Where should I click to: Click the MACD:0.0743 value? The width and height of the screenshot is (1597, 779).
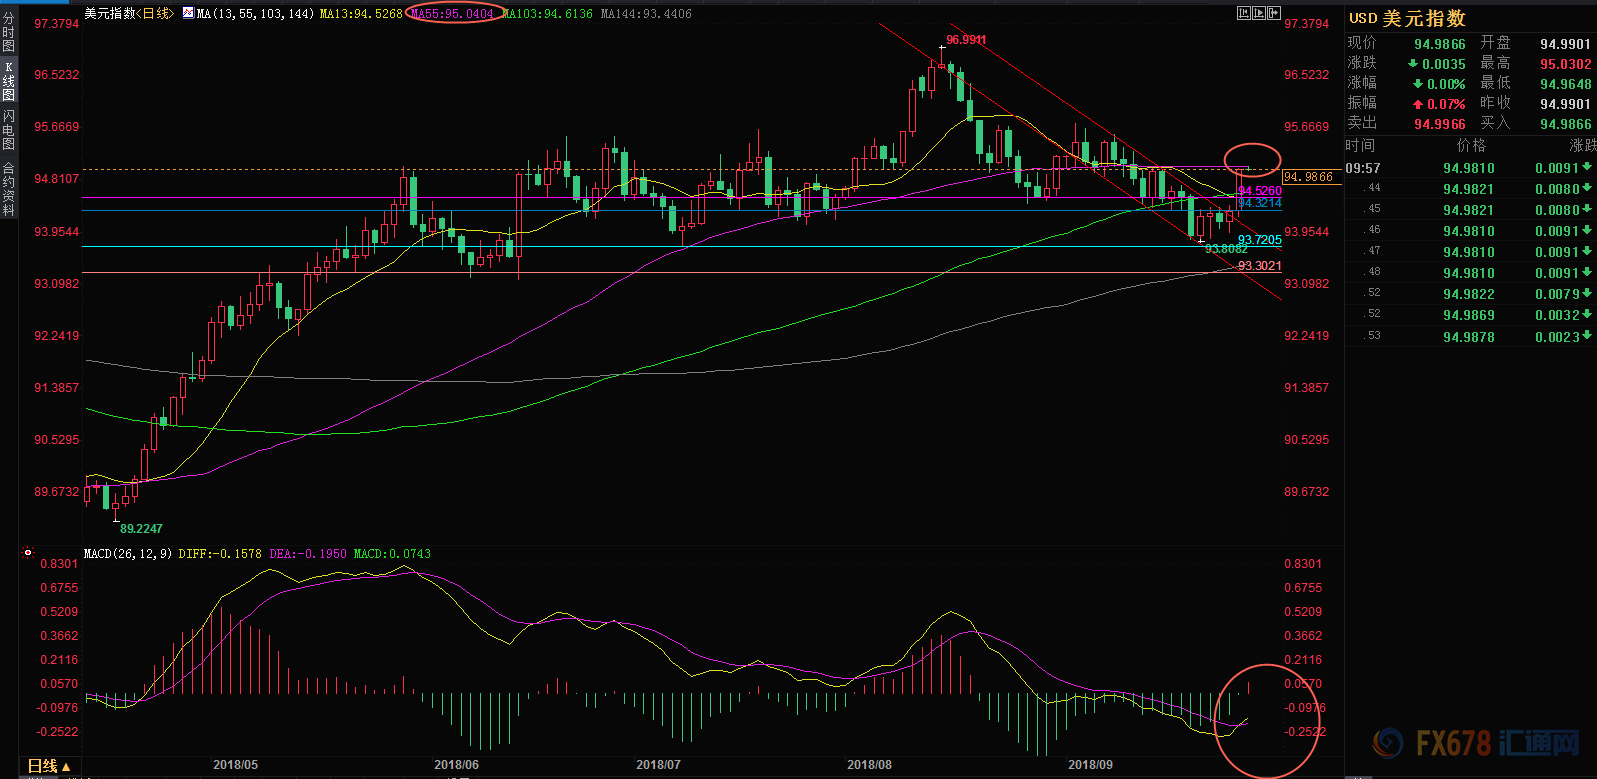click(392, 553)
